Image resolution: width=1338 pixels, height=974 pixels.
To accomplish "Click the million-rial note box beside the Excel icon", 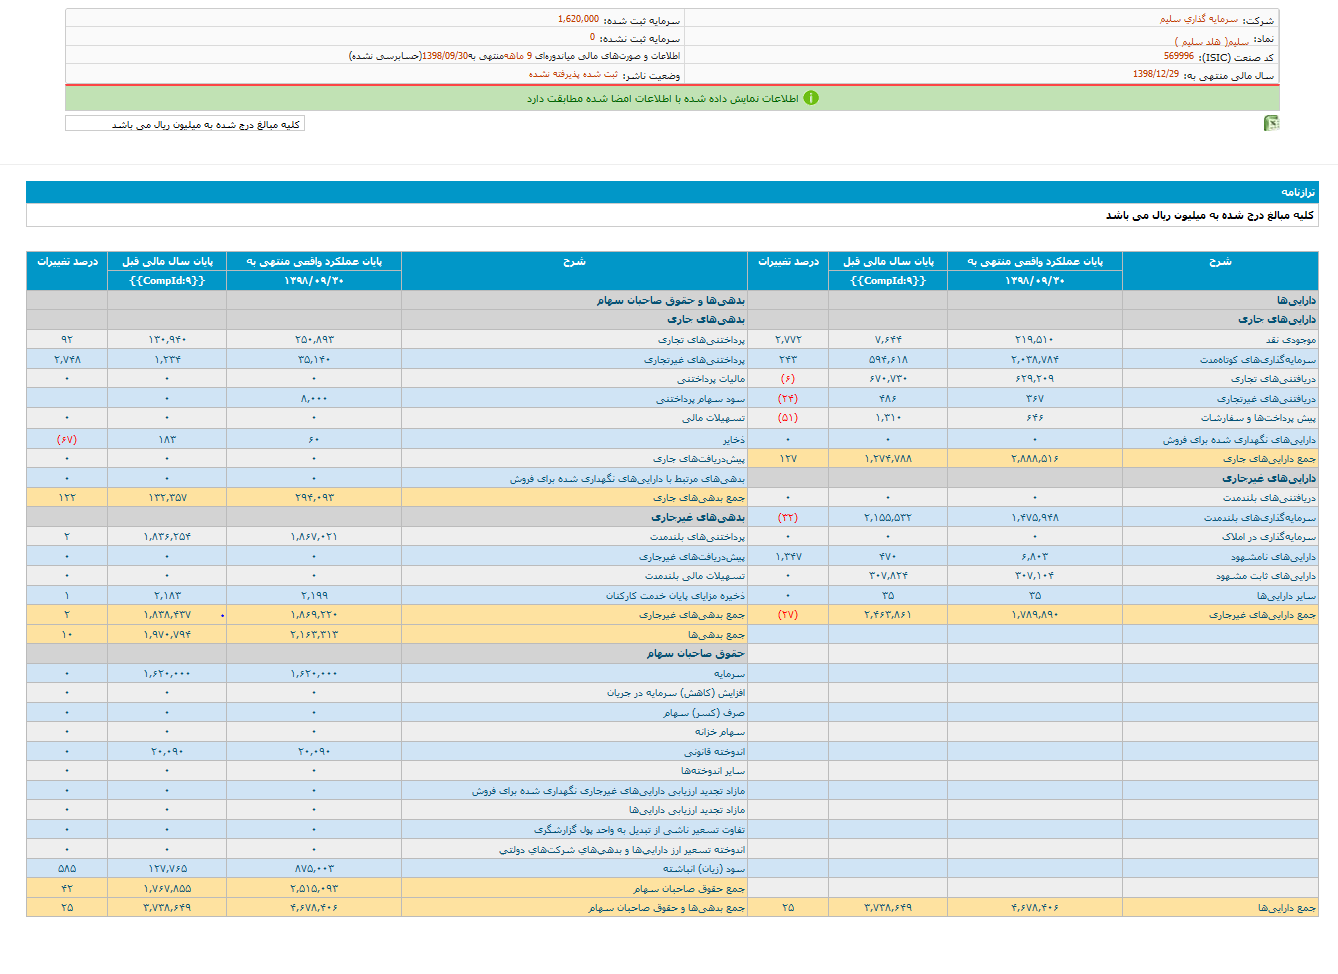I will coord(185,124).
